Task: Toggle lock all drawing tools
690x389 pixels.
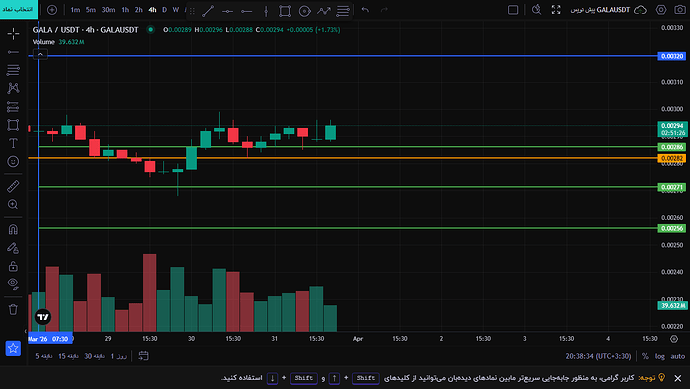Action: tap(13, 266)
